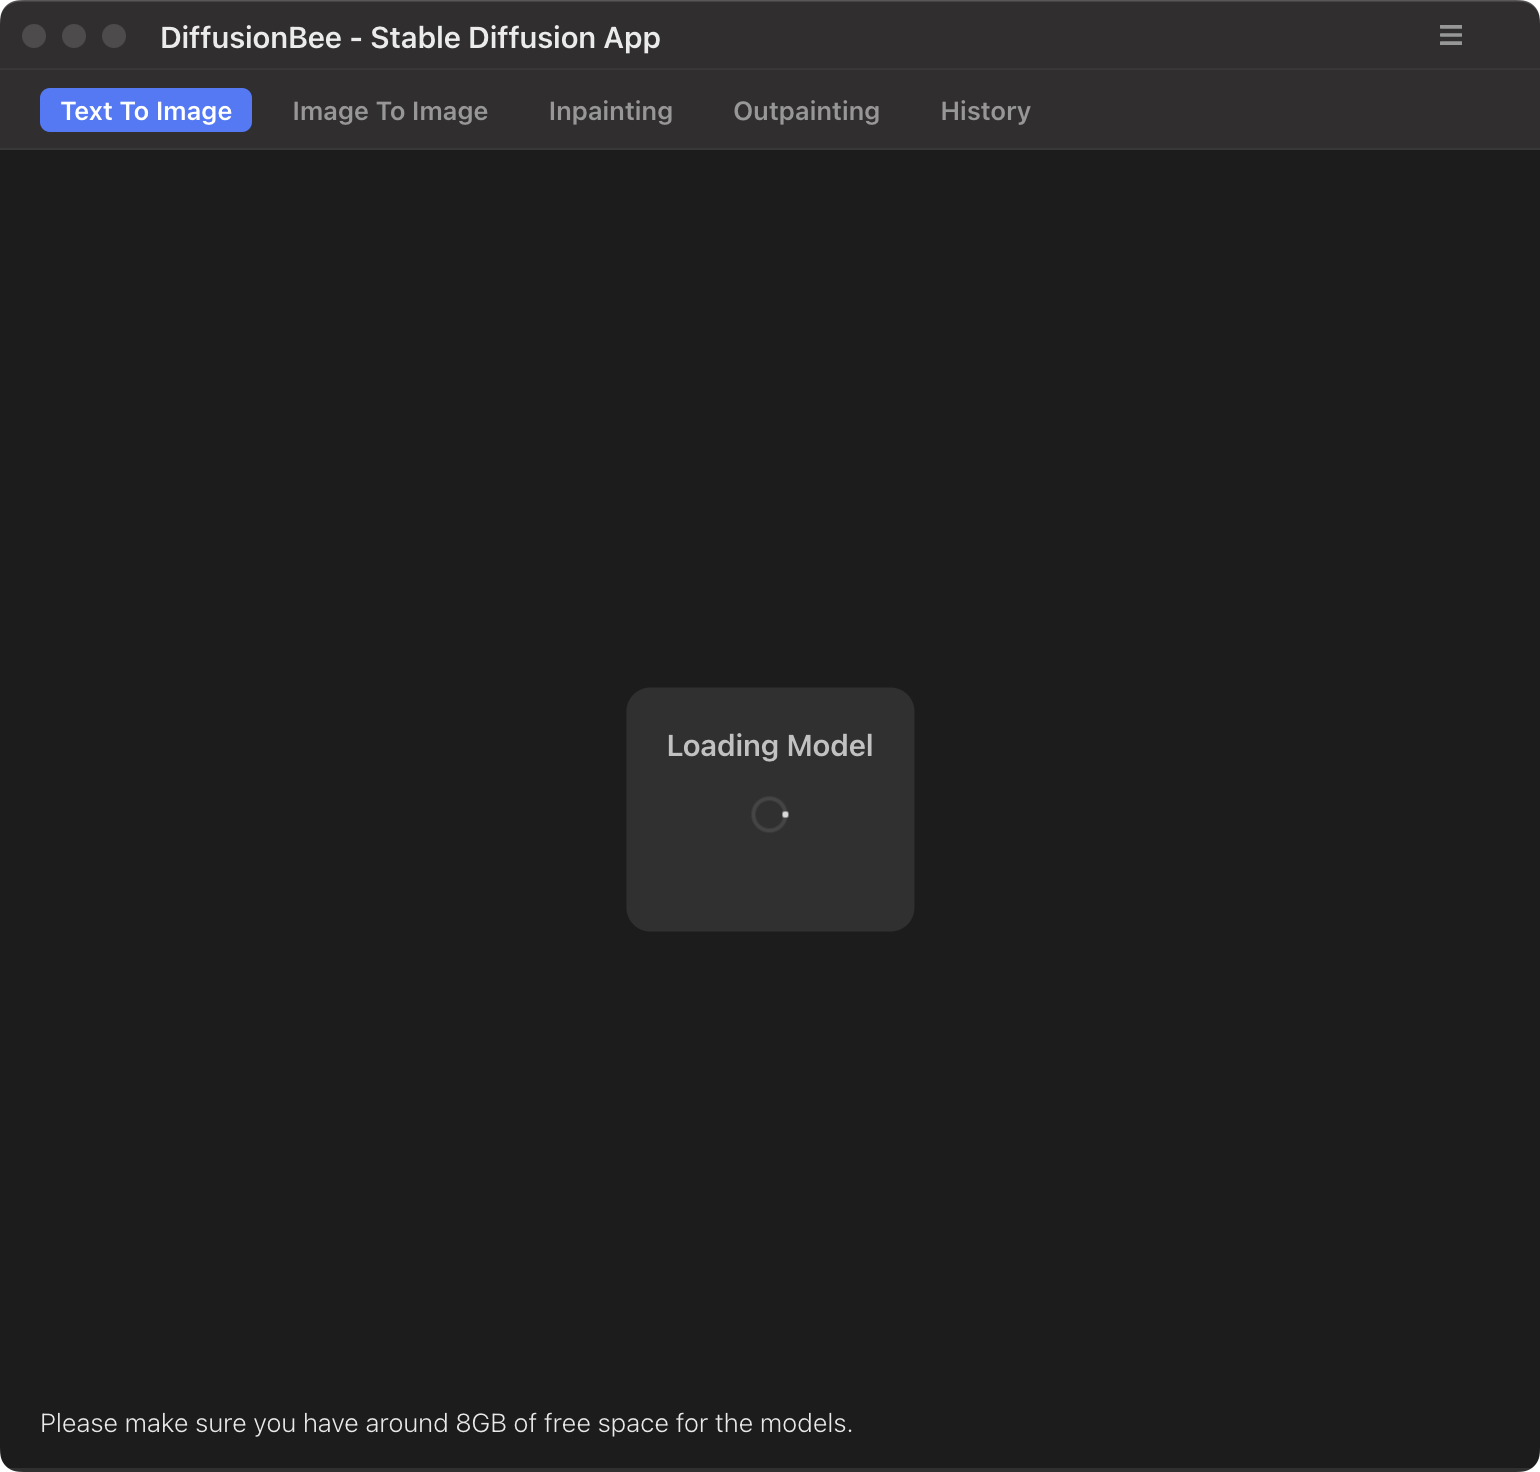Switch to the Image To Image tab

coord(390,110)
